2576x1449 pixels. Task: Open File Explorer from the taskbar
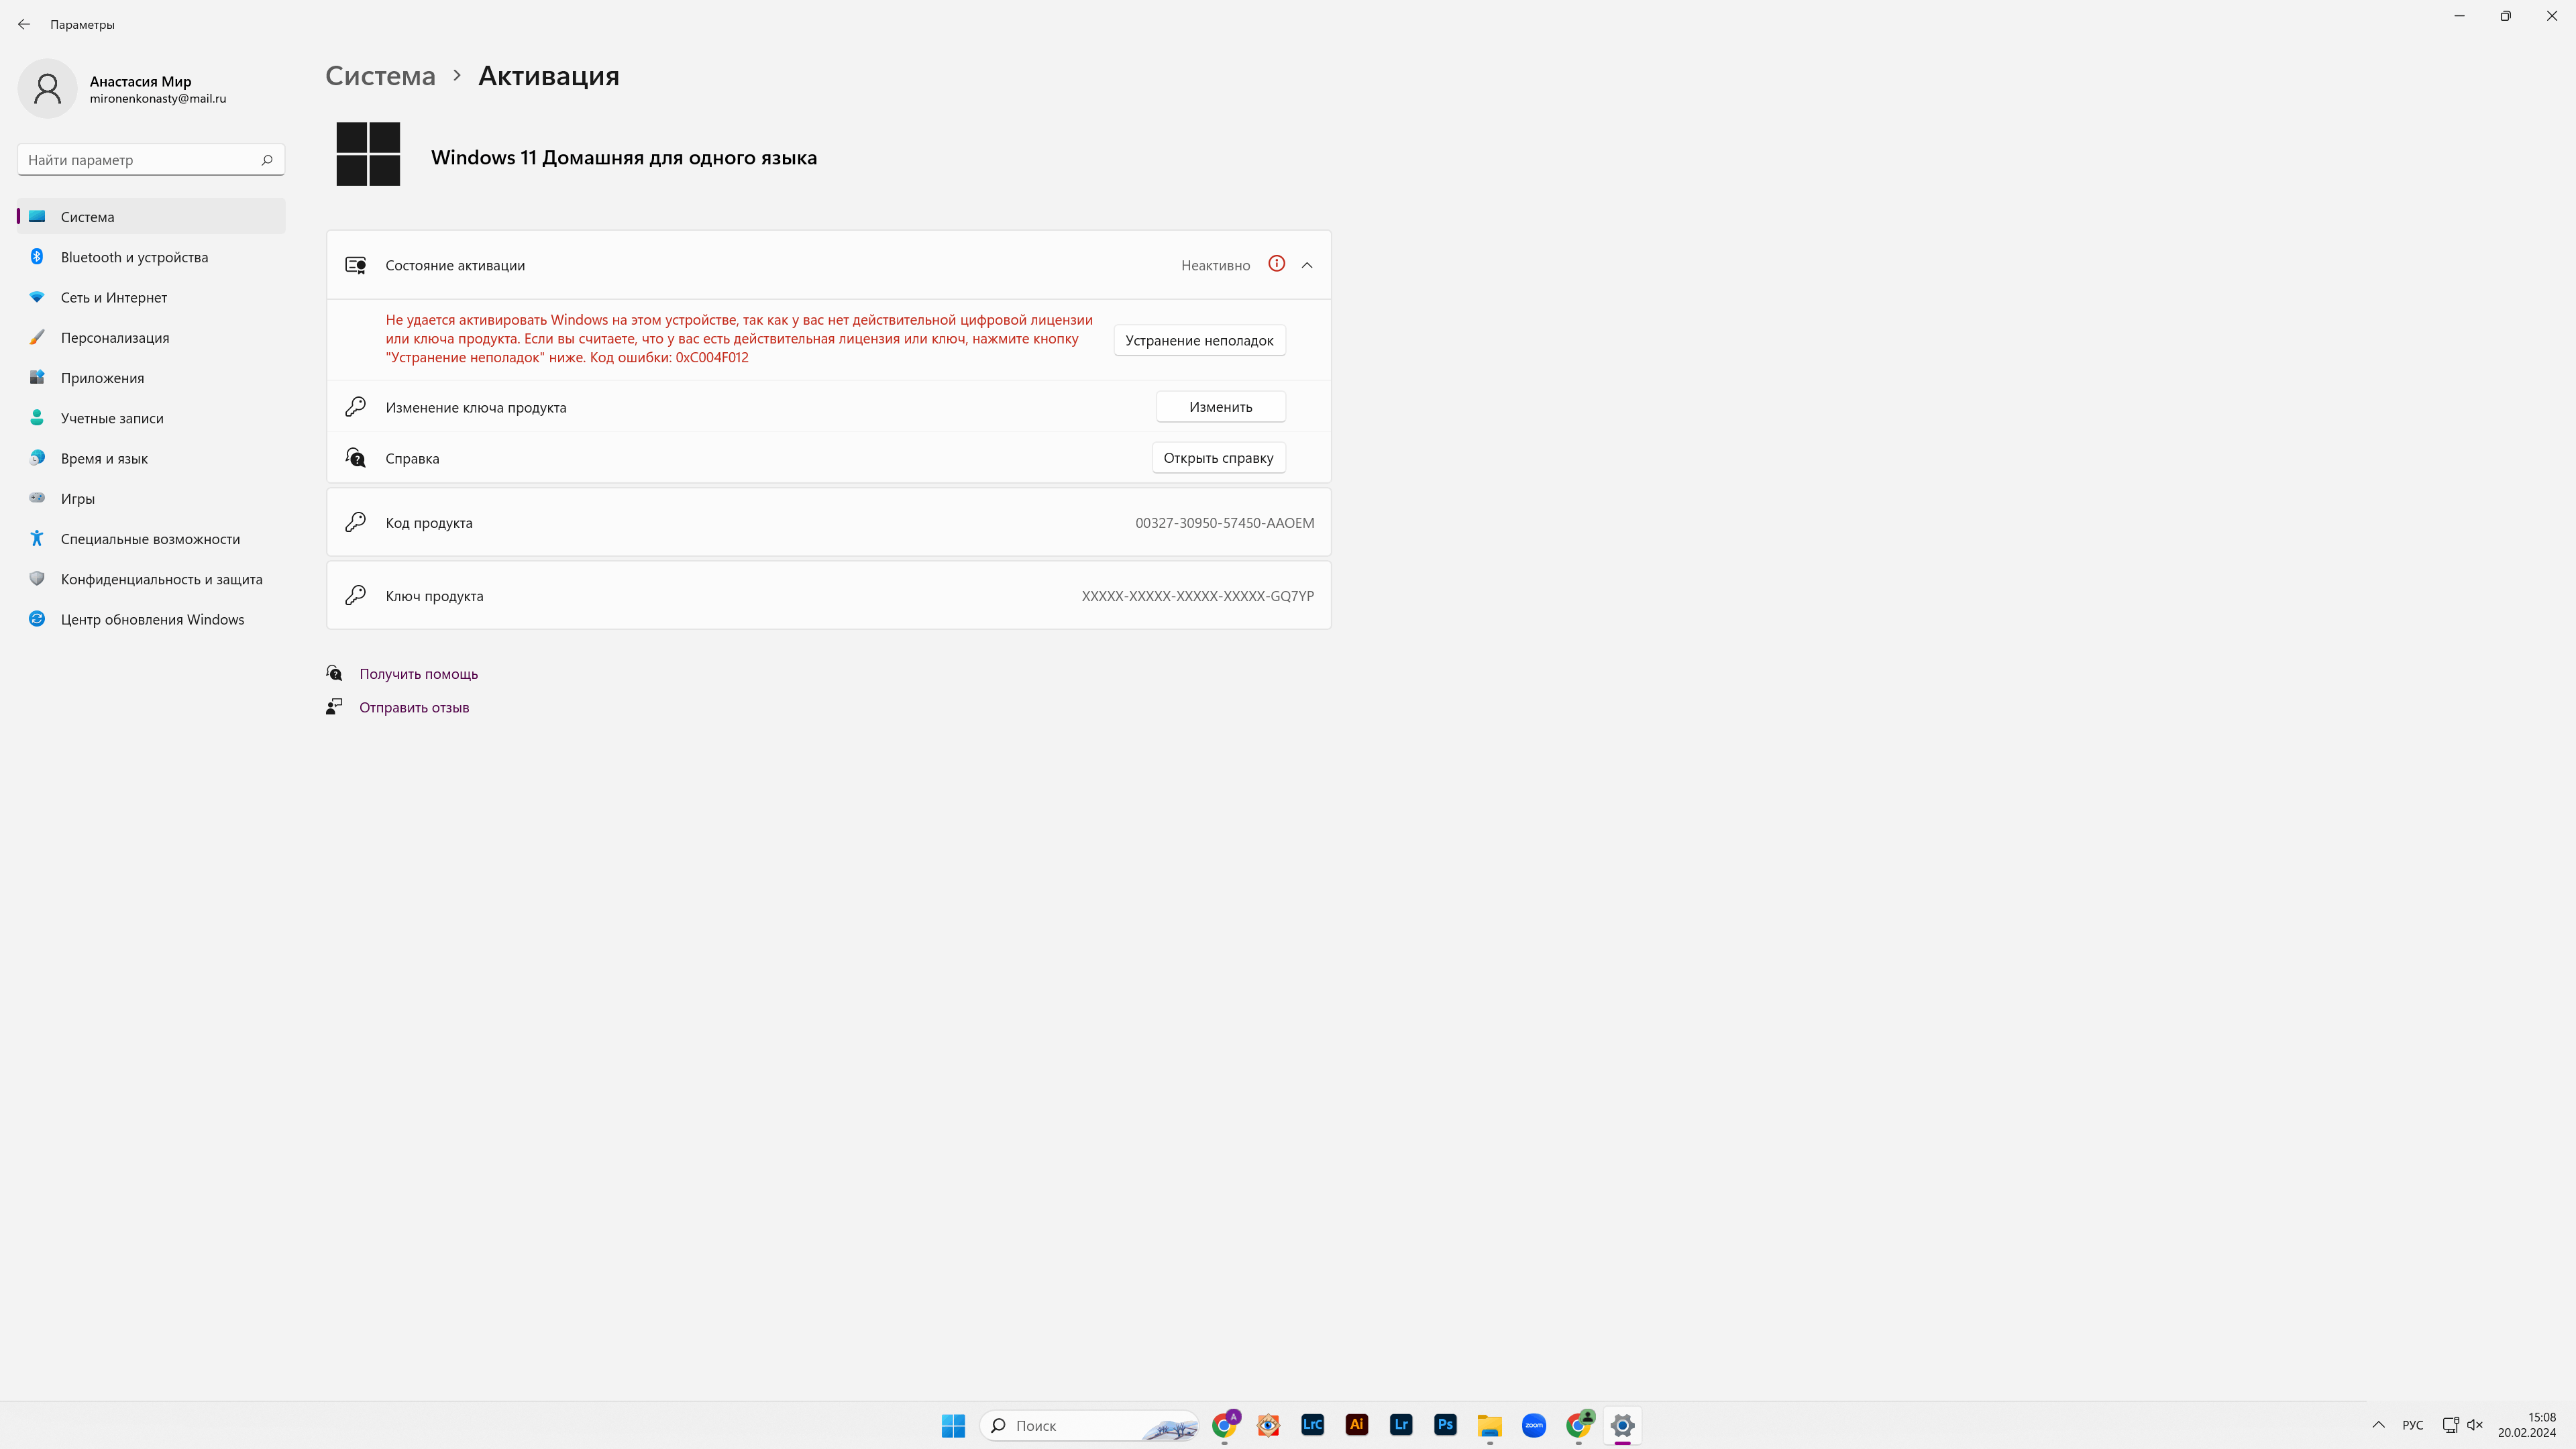(x=1490, y=1425)
